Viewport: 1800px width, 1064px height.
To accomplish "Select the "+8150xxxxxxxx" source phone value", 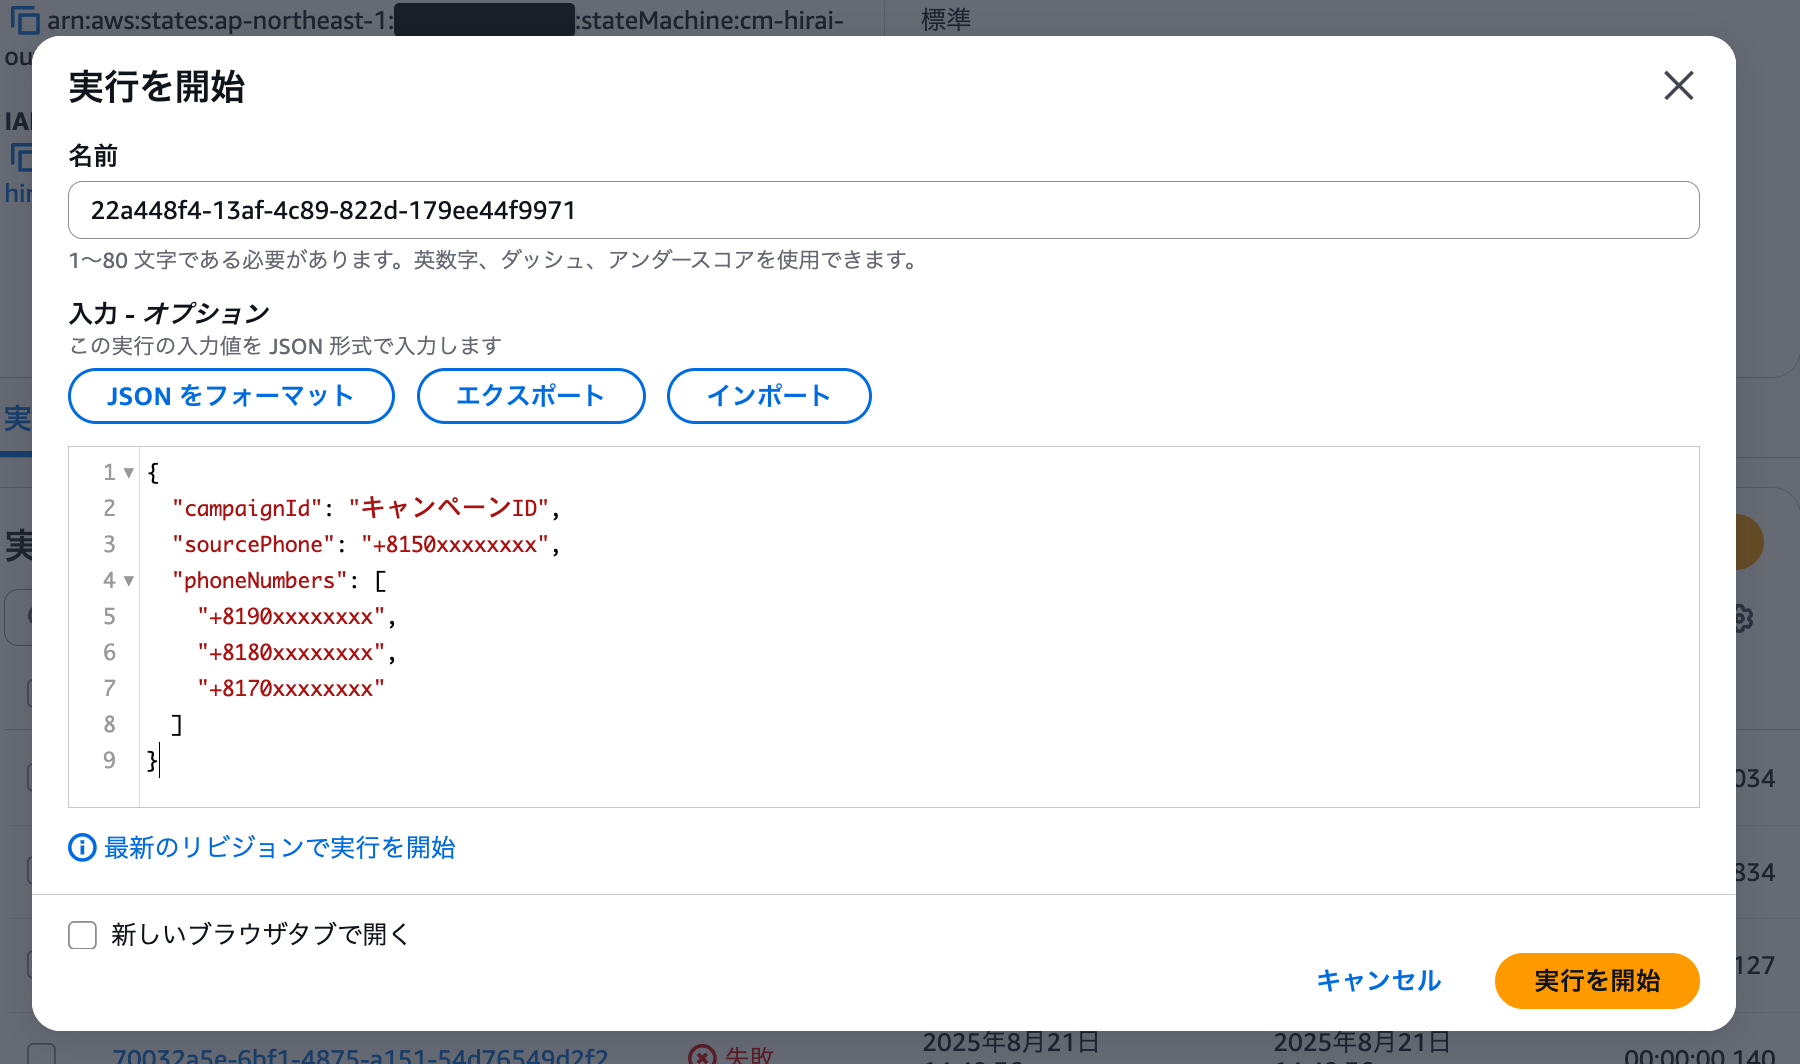I will click(x=454, y=544).
